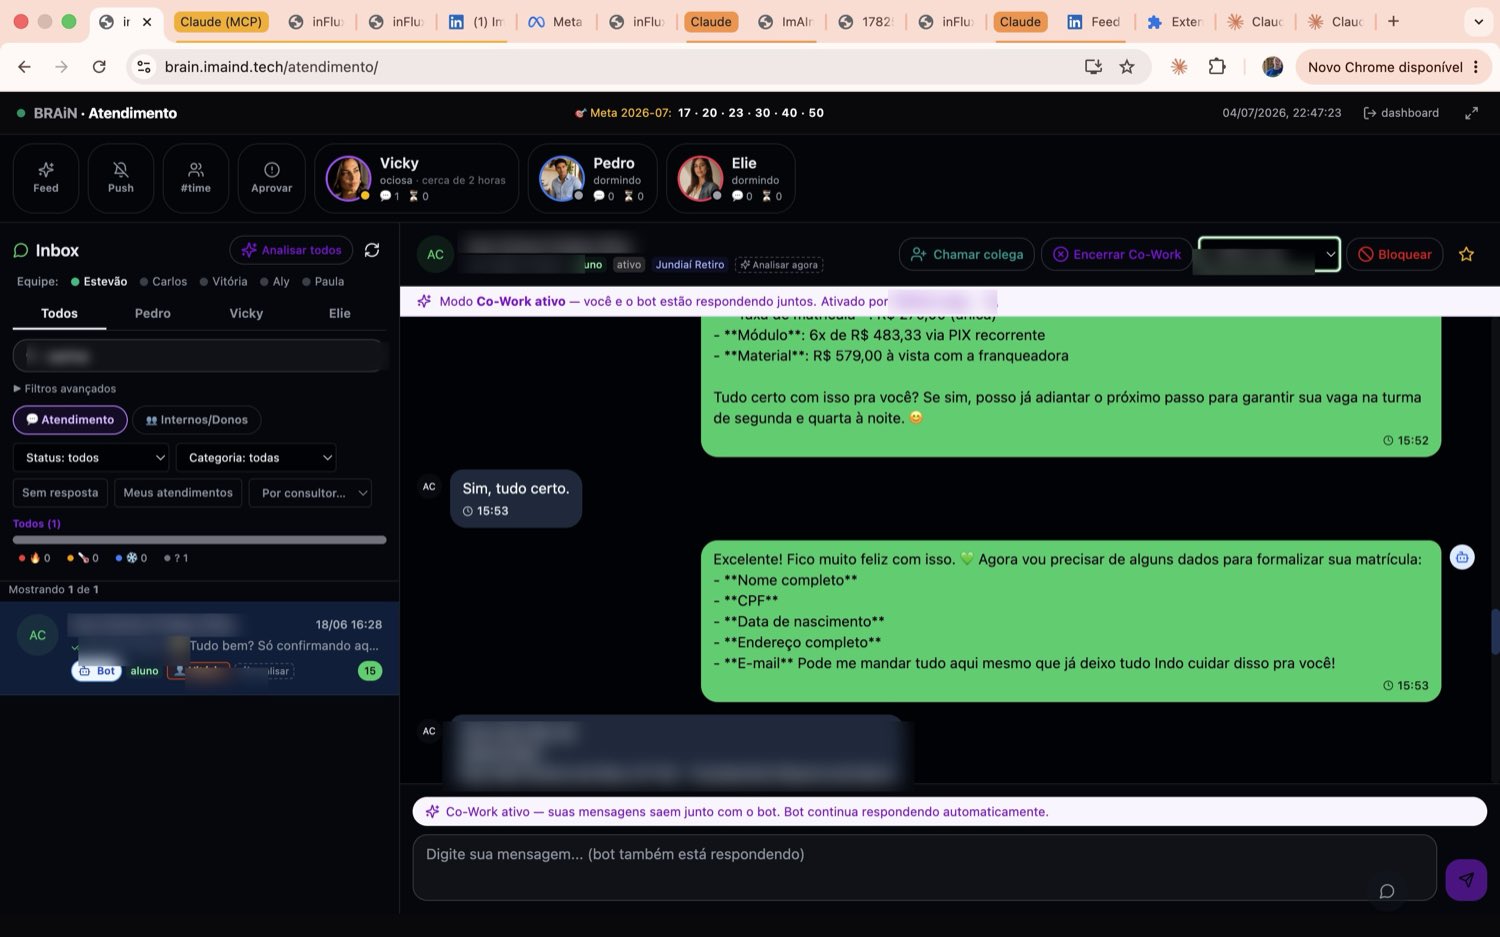Click the Analisar todos button
The width and height of the screenshot is (1500, 937).
(x=292, y=250)
